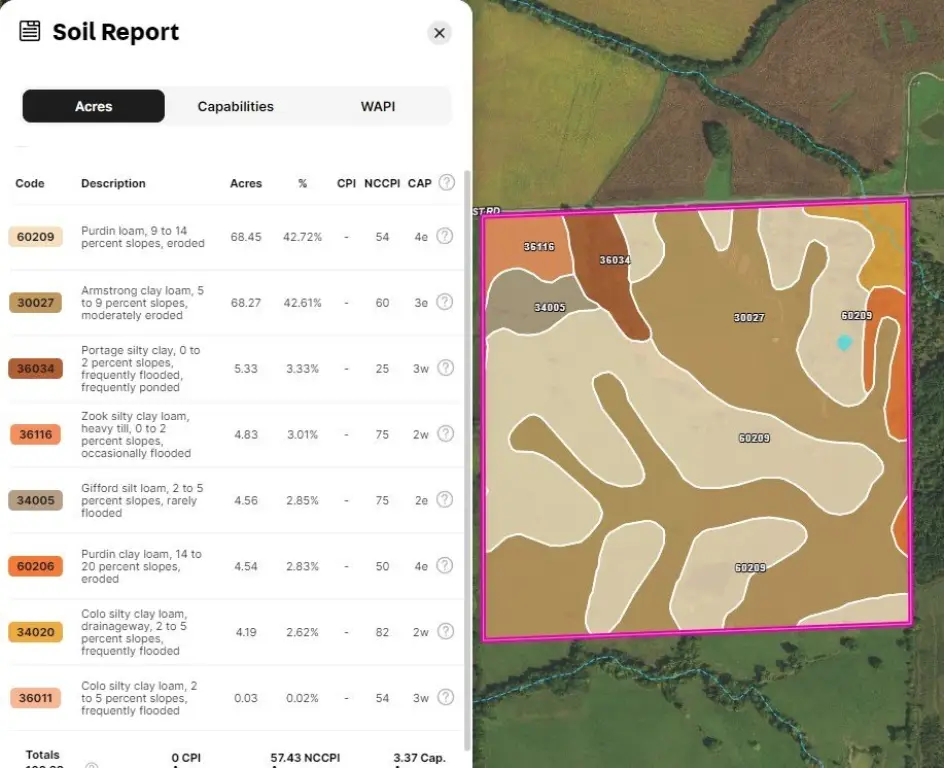Click help icon for Colo 34020 row

(x=445, y=632)
